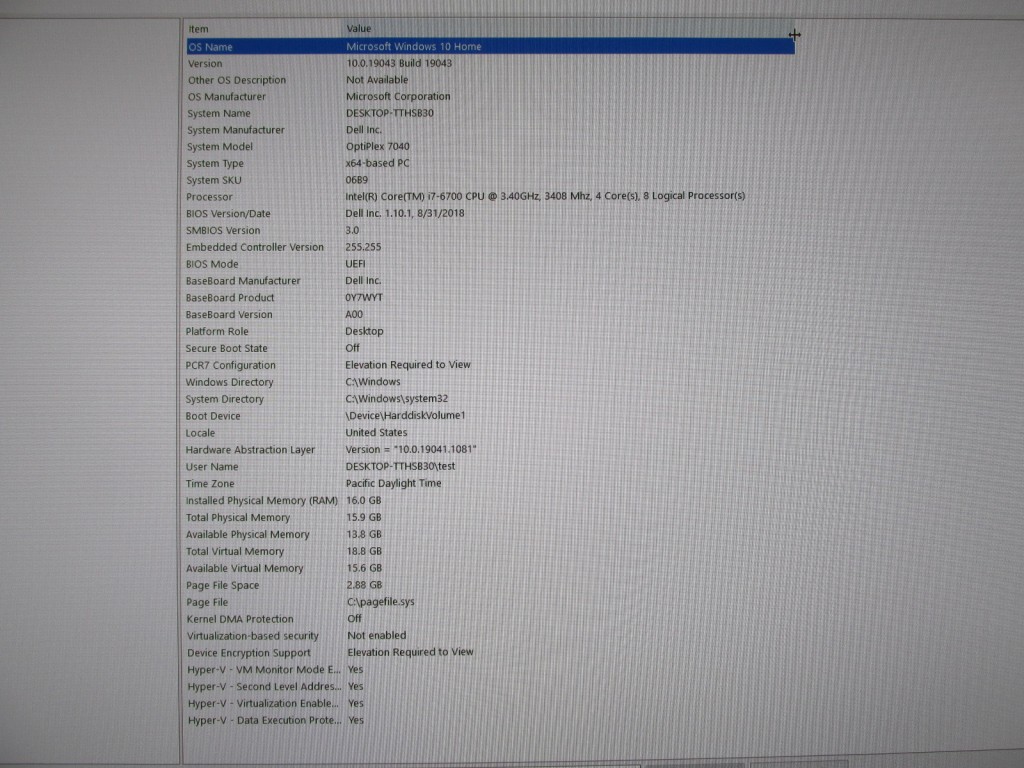
Task: Select the Hardware Abstraction Layer row
Action: (x=490, y=450)
